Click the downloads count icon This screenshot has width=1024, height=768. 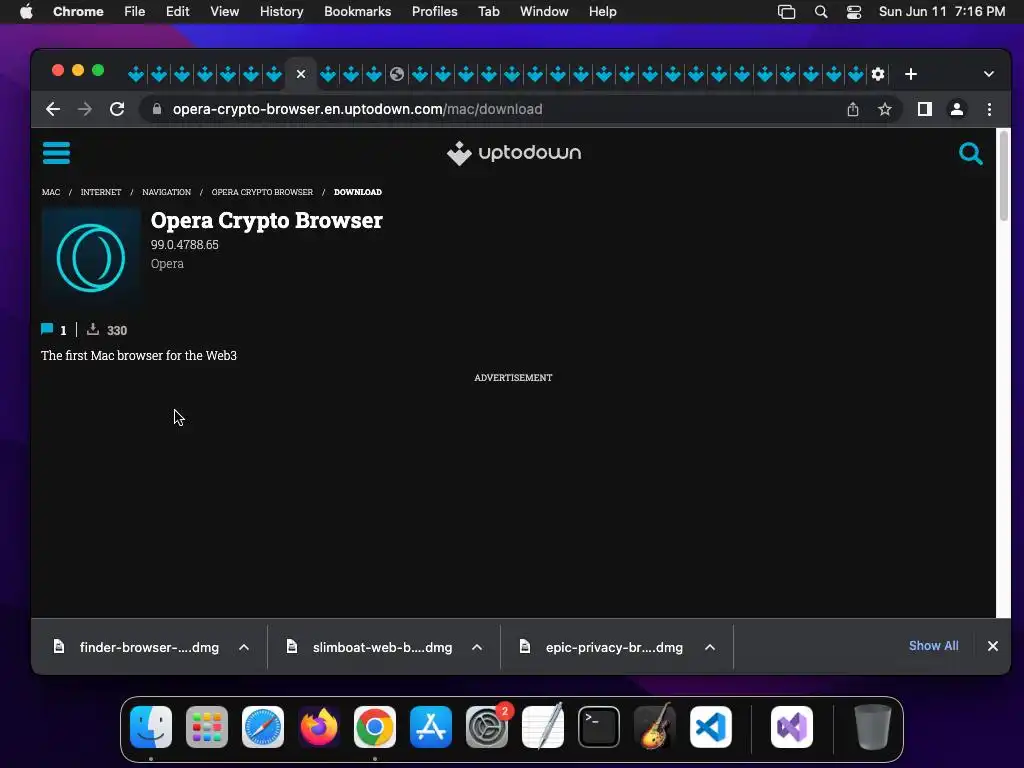(x=93, y=329)
